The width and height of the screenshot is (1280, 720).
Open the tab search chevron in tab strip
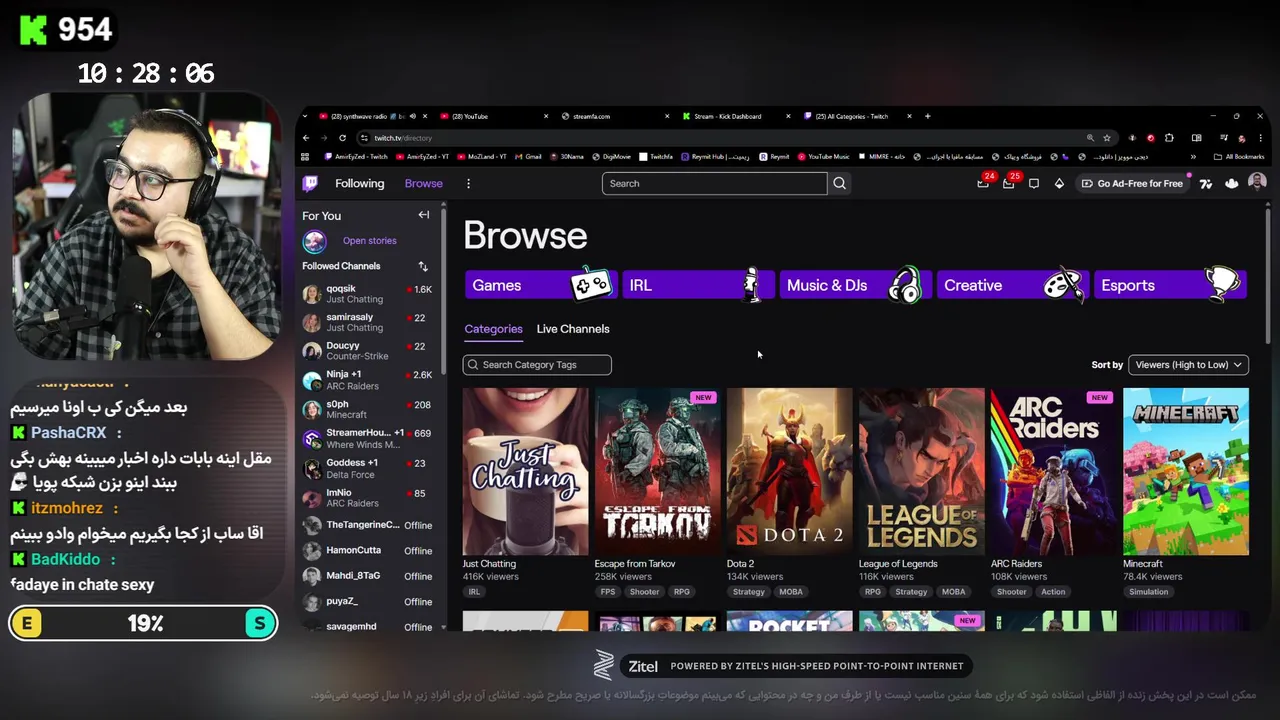(305, 116)
